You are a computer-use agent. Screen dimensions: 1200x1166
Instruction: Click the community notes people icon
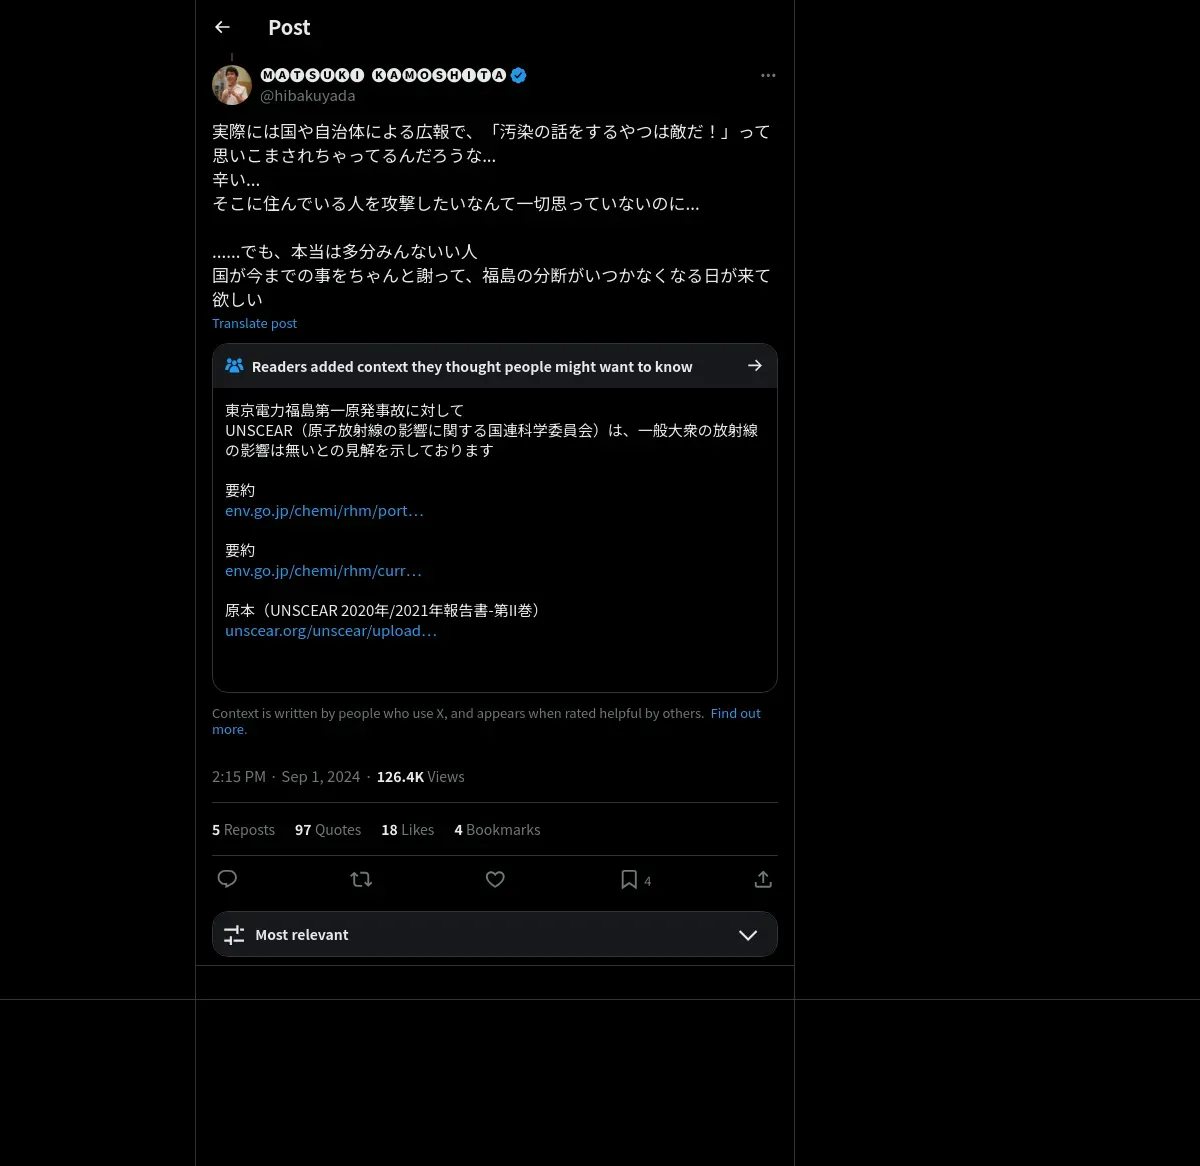coord(234,366)
